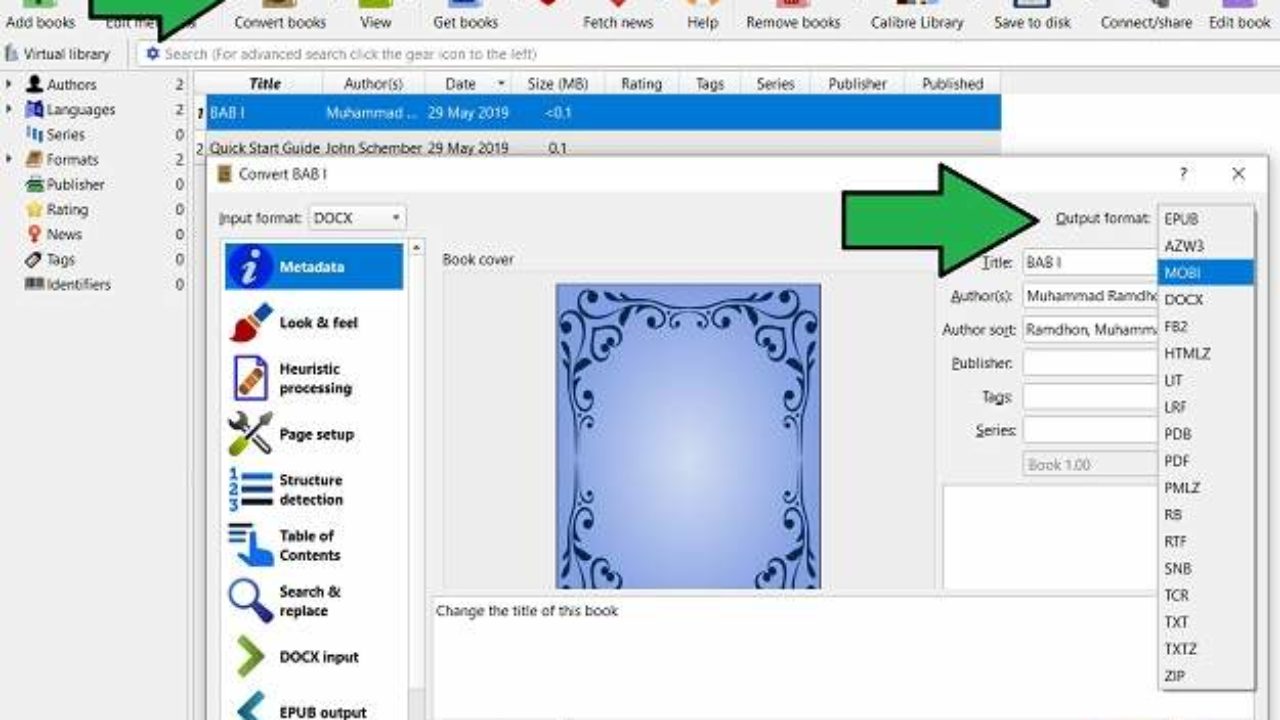Click Edit book toolbar button
Image resolution: width=1280 pixels, height=720 pixels.
[1240, 15]
